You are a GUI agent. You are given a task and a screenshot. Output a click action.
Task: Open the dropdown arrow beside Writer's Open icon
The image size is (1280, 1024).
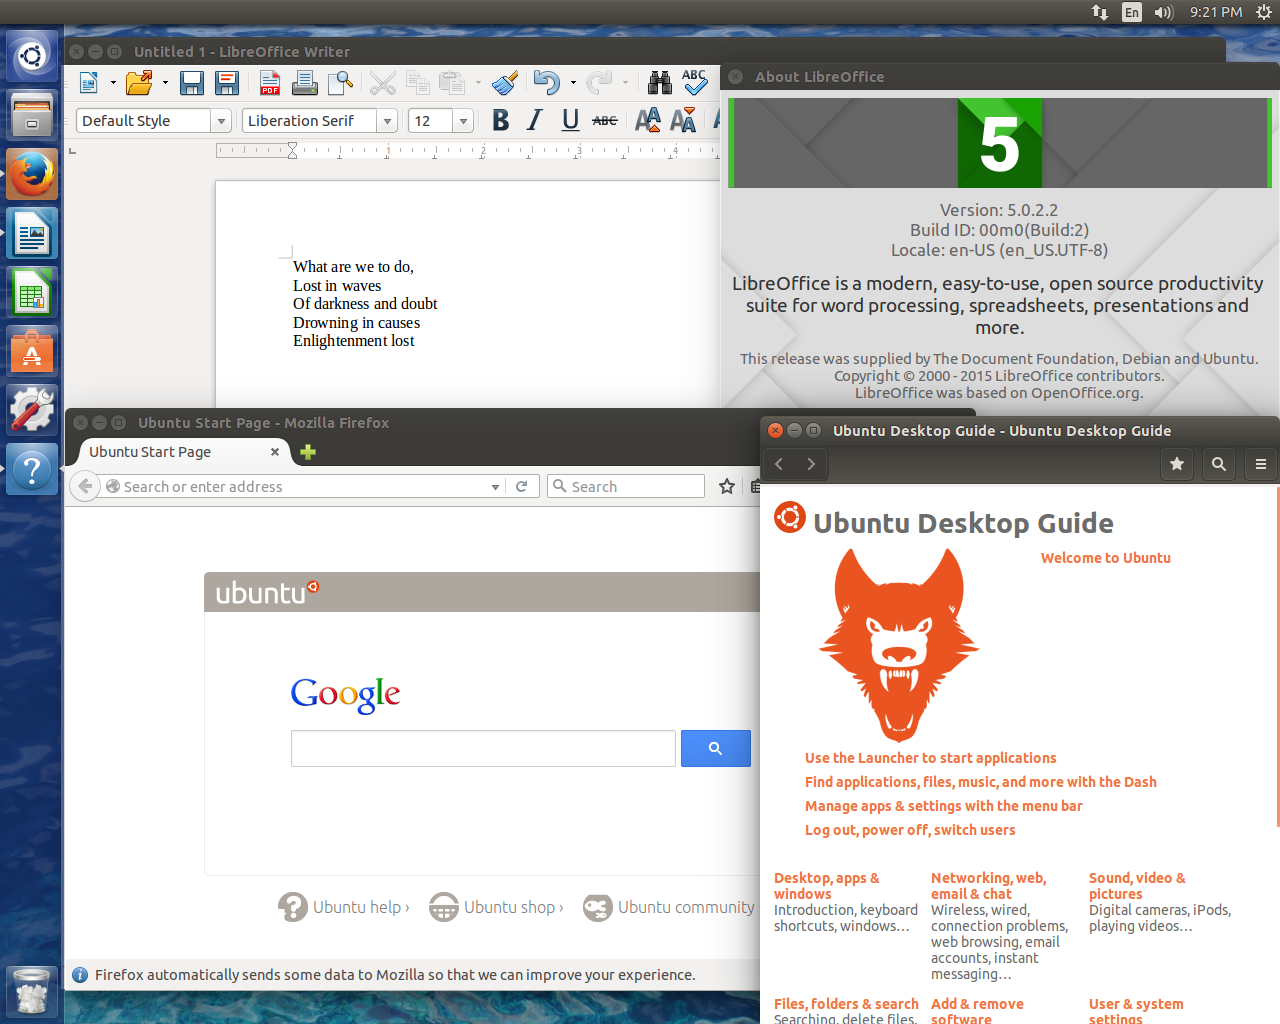pyautogui.click(x=165, y=83)
